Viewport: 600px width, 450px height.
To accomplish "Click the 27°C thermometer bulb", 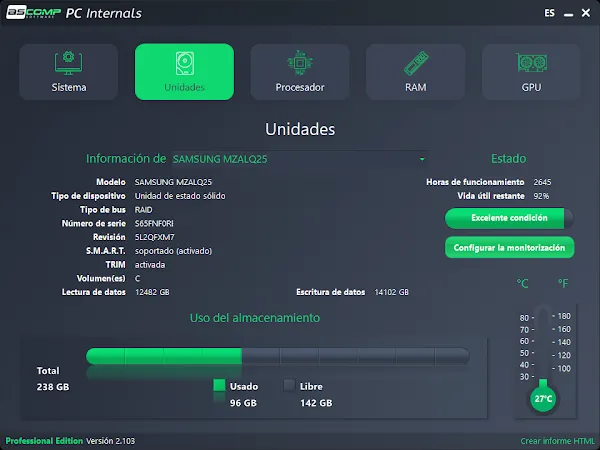I will [x=543, y=399].
